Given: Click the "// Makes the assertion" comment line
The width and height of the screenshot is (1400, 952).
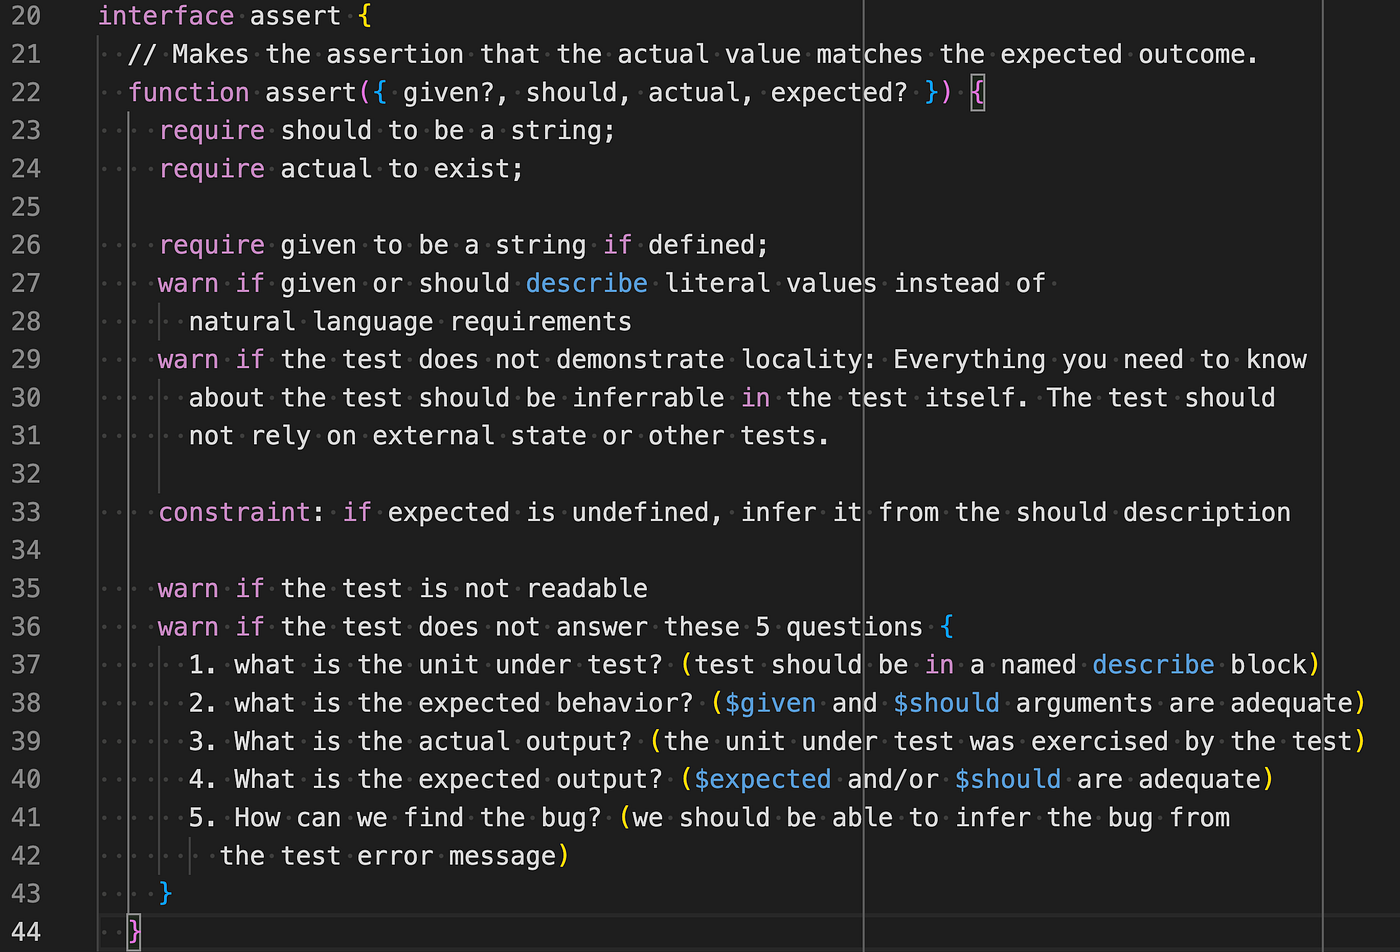Looking at the screenshot, I should click(x=692, y=54).
